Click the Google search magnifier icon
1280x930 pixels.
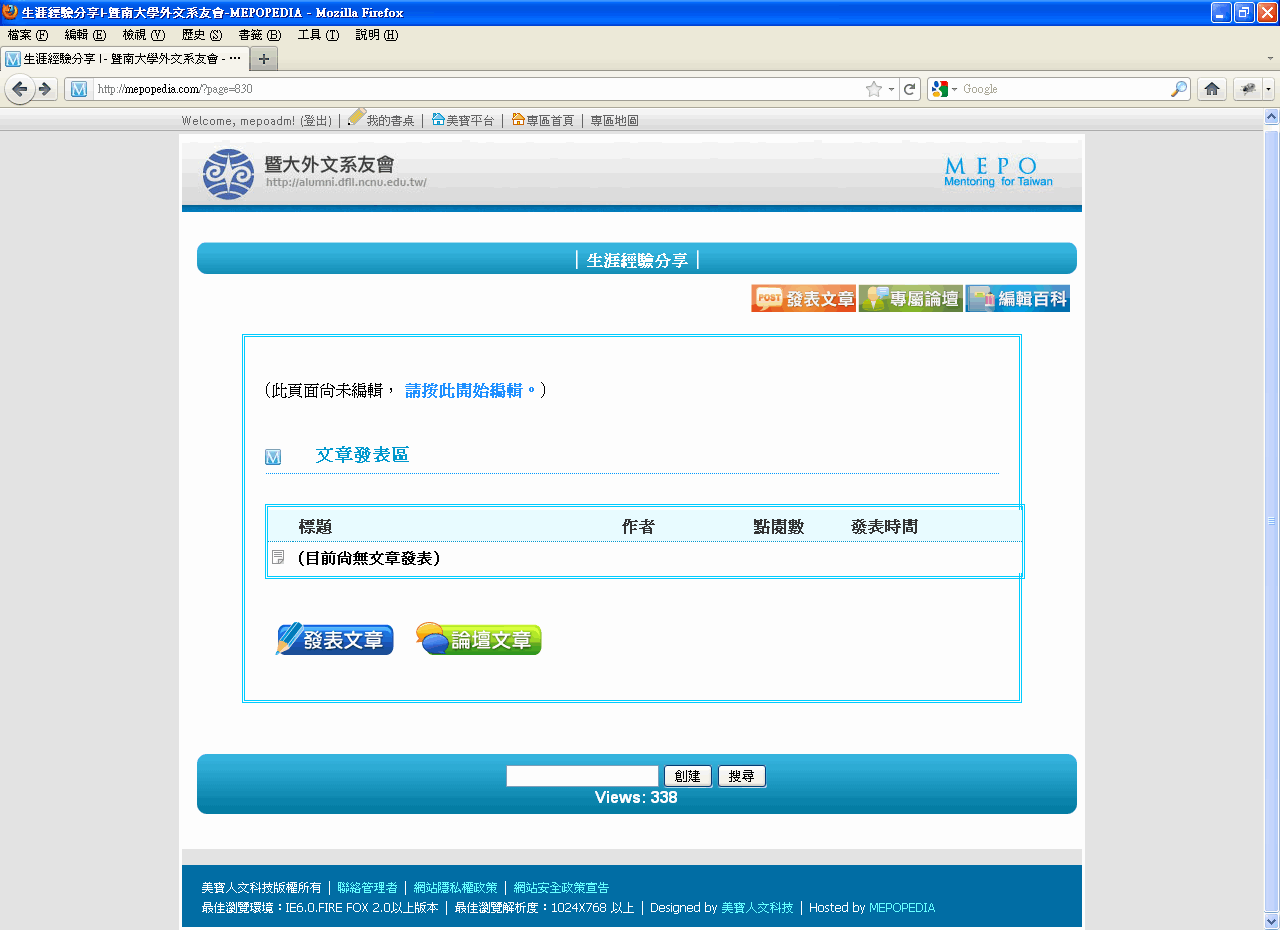(1179, 89)
